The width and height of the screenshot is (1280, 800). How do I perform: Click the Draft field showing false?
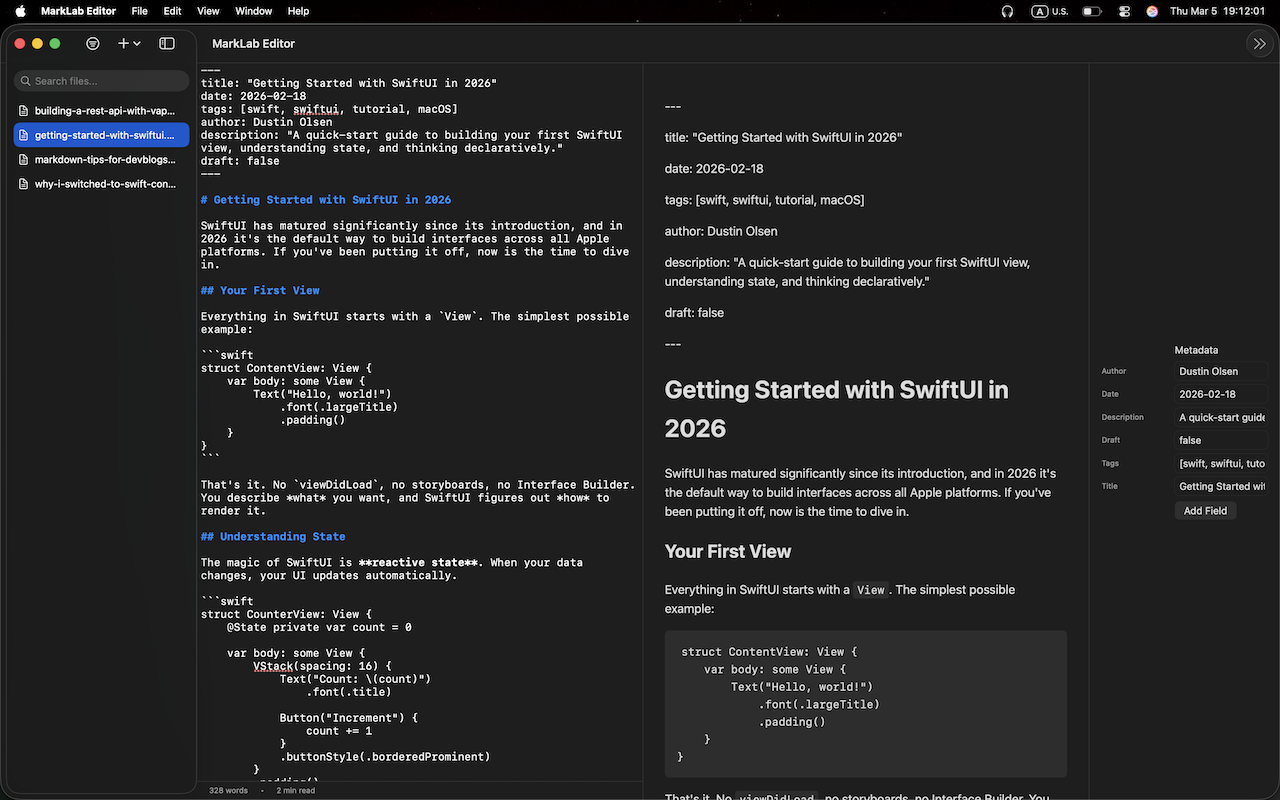(x=1221, y=440)
